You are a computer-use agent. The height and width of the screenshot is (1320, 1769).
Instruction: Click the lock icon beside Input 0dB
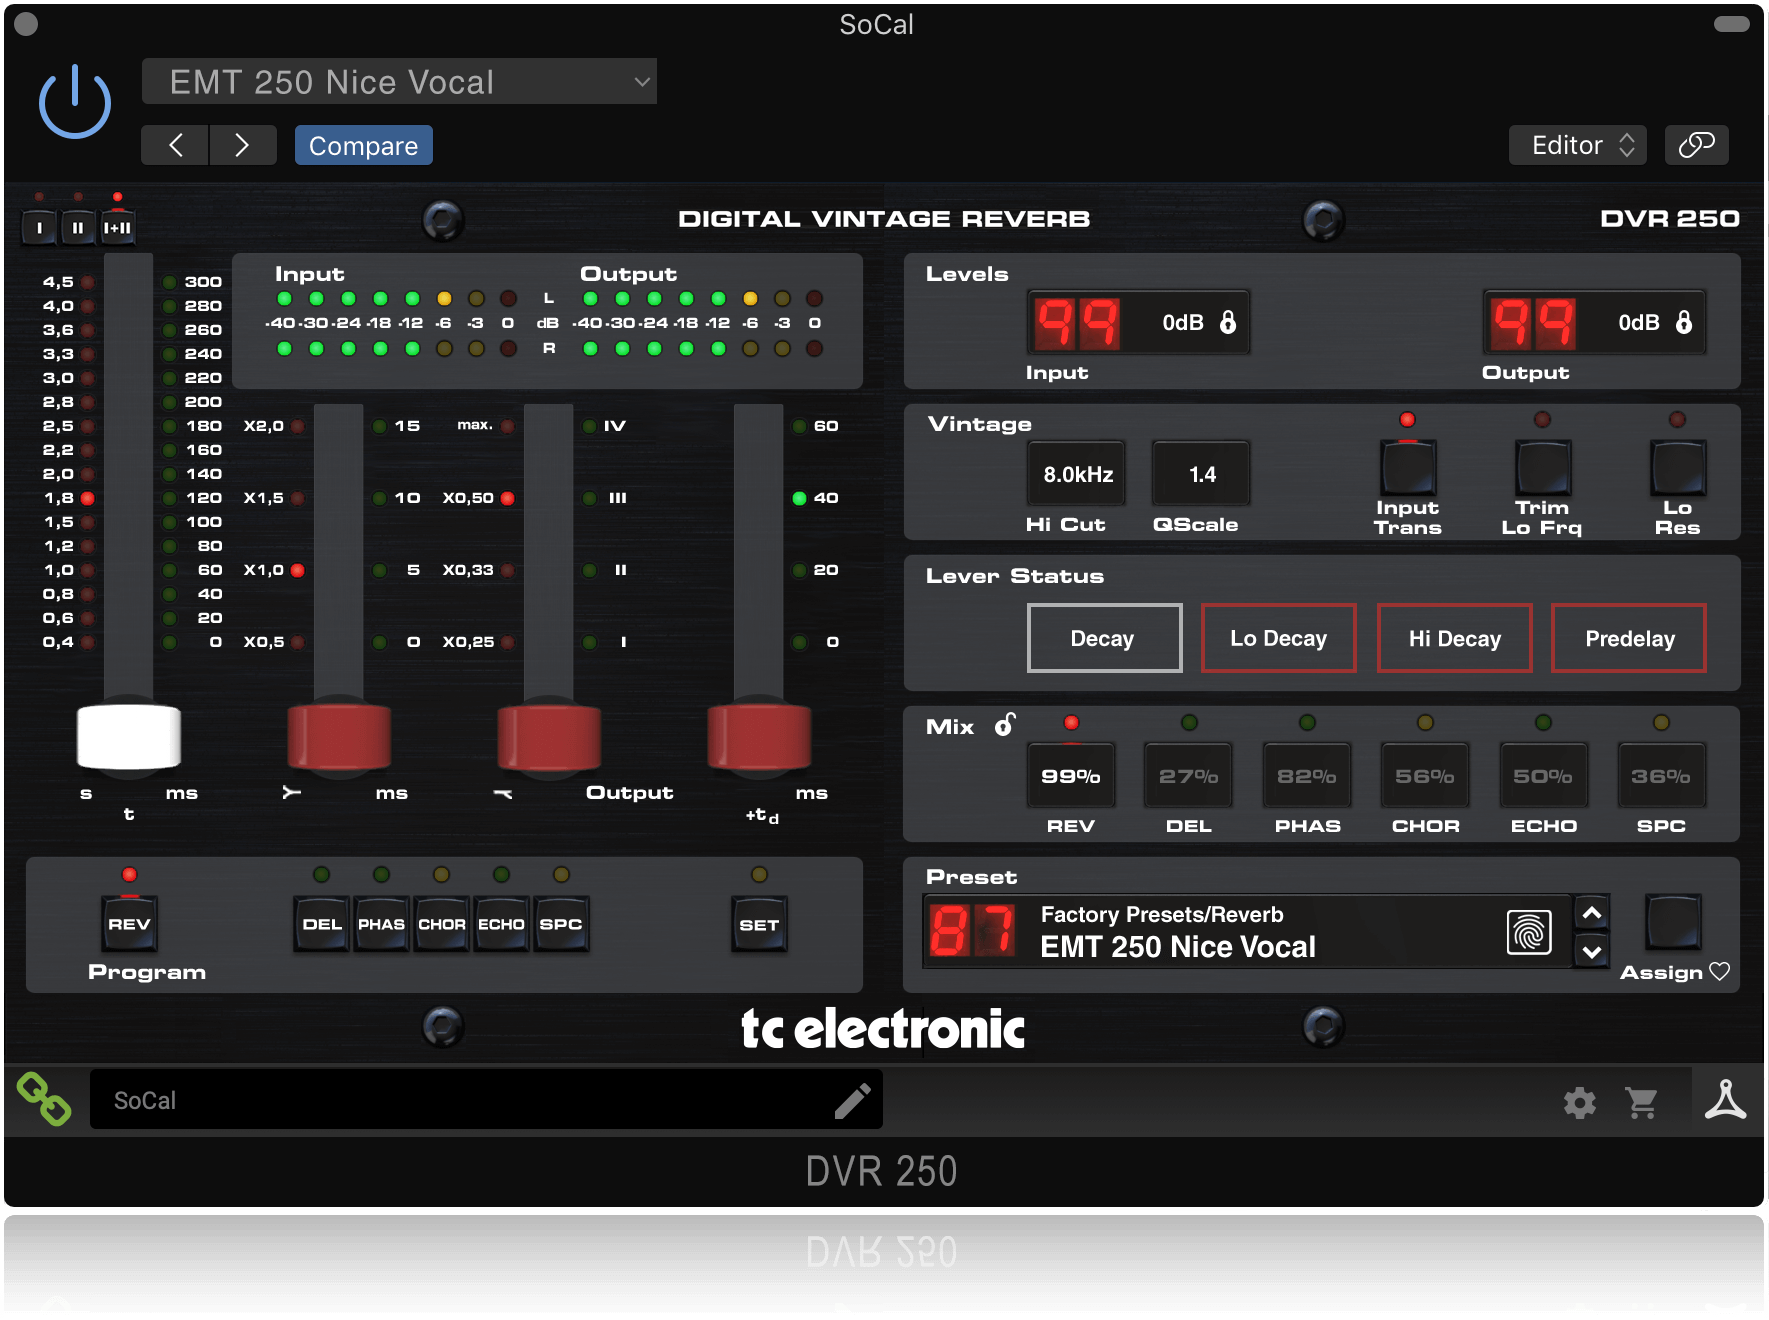(1229, 322)
